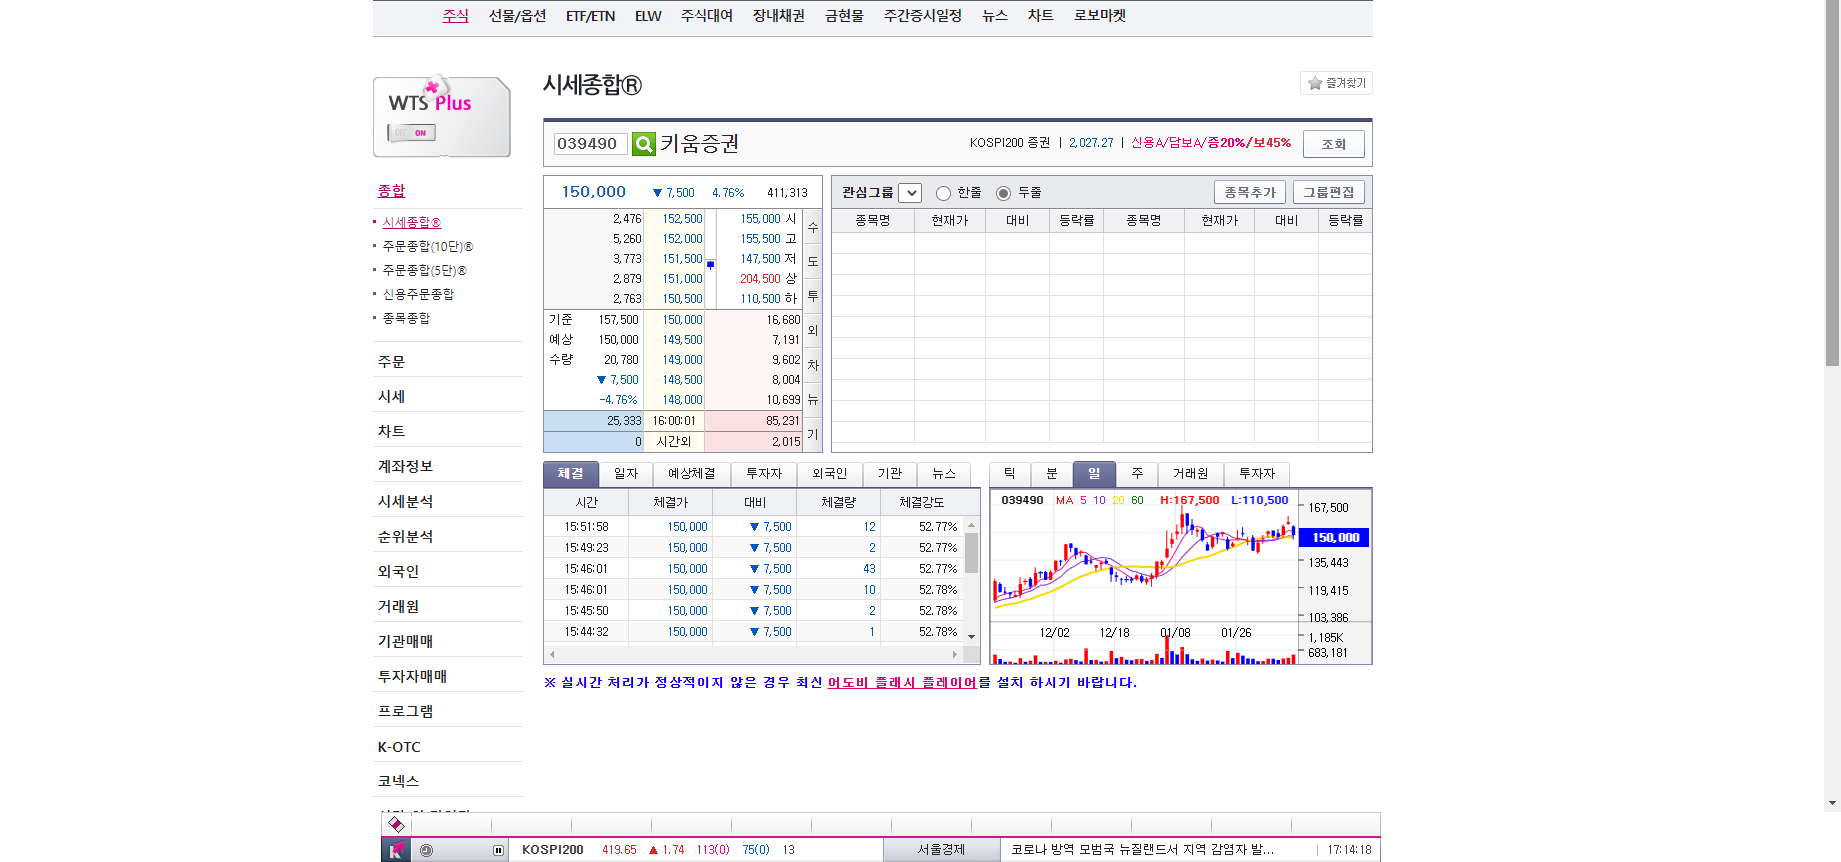
Task: Click the round clock icon in bottom ticker
Action: pyautogui.click(x=427, y=850)
